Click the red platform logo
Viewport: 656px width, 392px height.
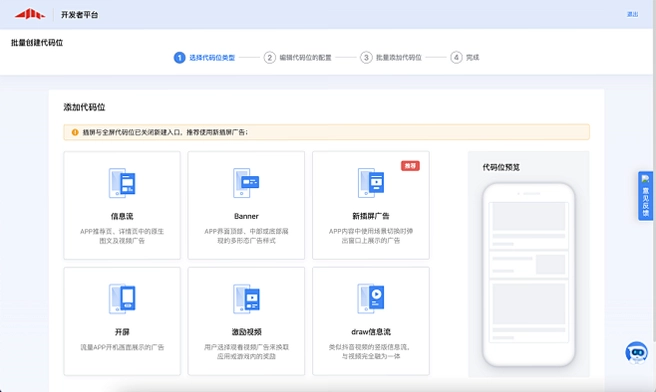[x=30, y=14]
